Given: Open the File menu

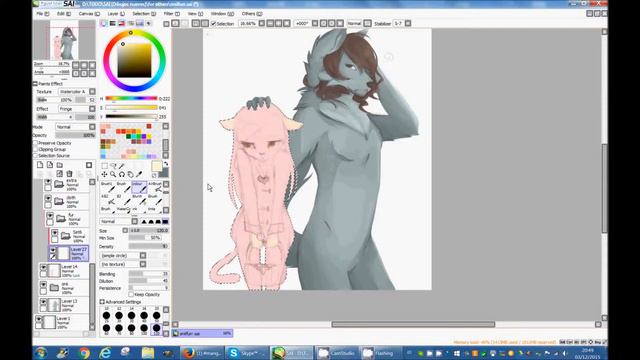Looking at the screenshot, I should pos(42,13).
